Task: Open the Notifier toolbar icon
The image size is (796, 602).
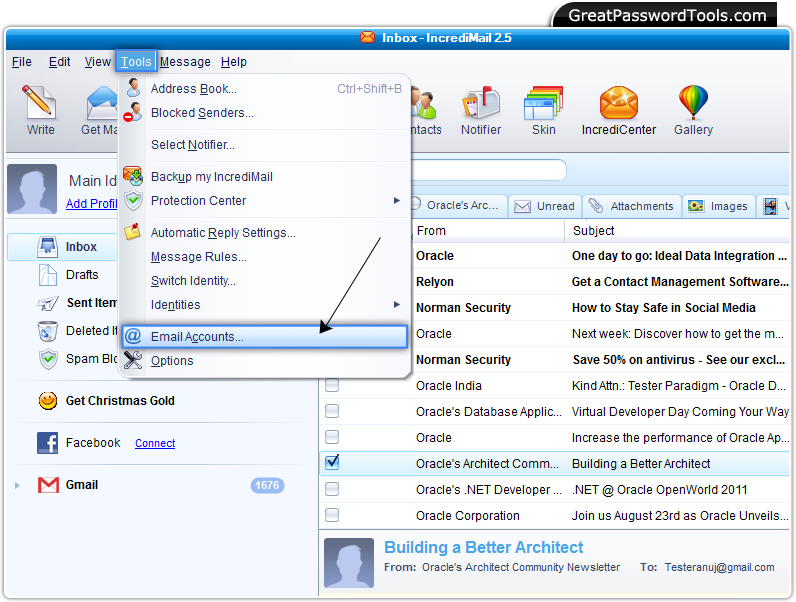Action: 481,103
